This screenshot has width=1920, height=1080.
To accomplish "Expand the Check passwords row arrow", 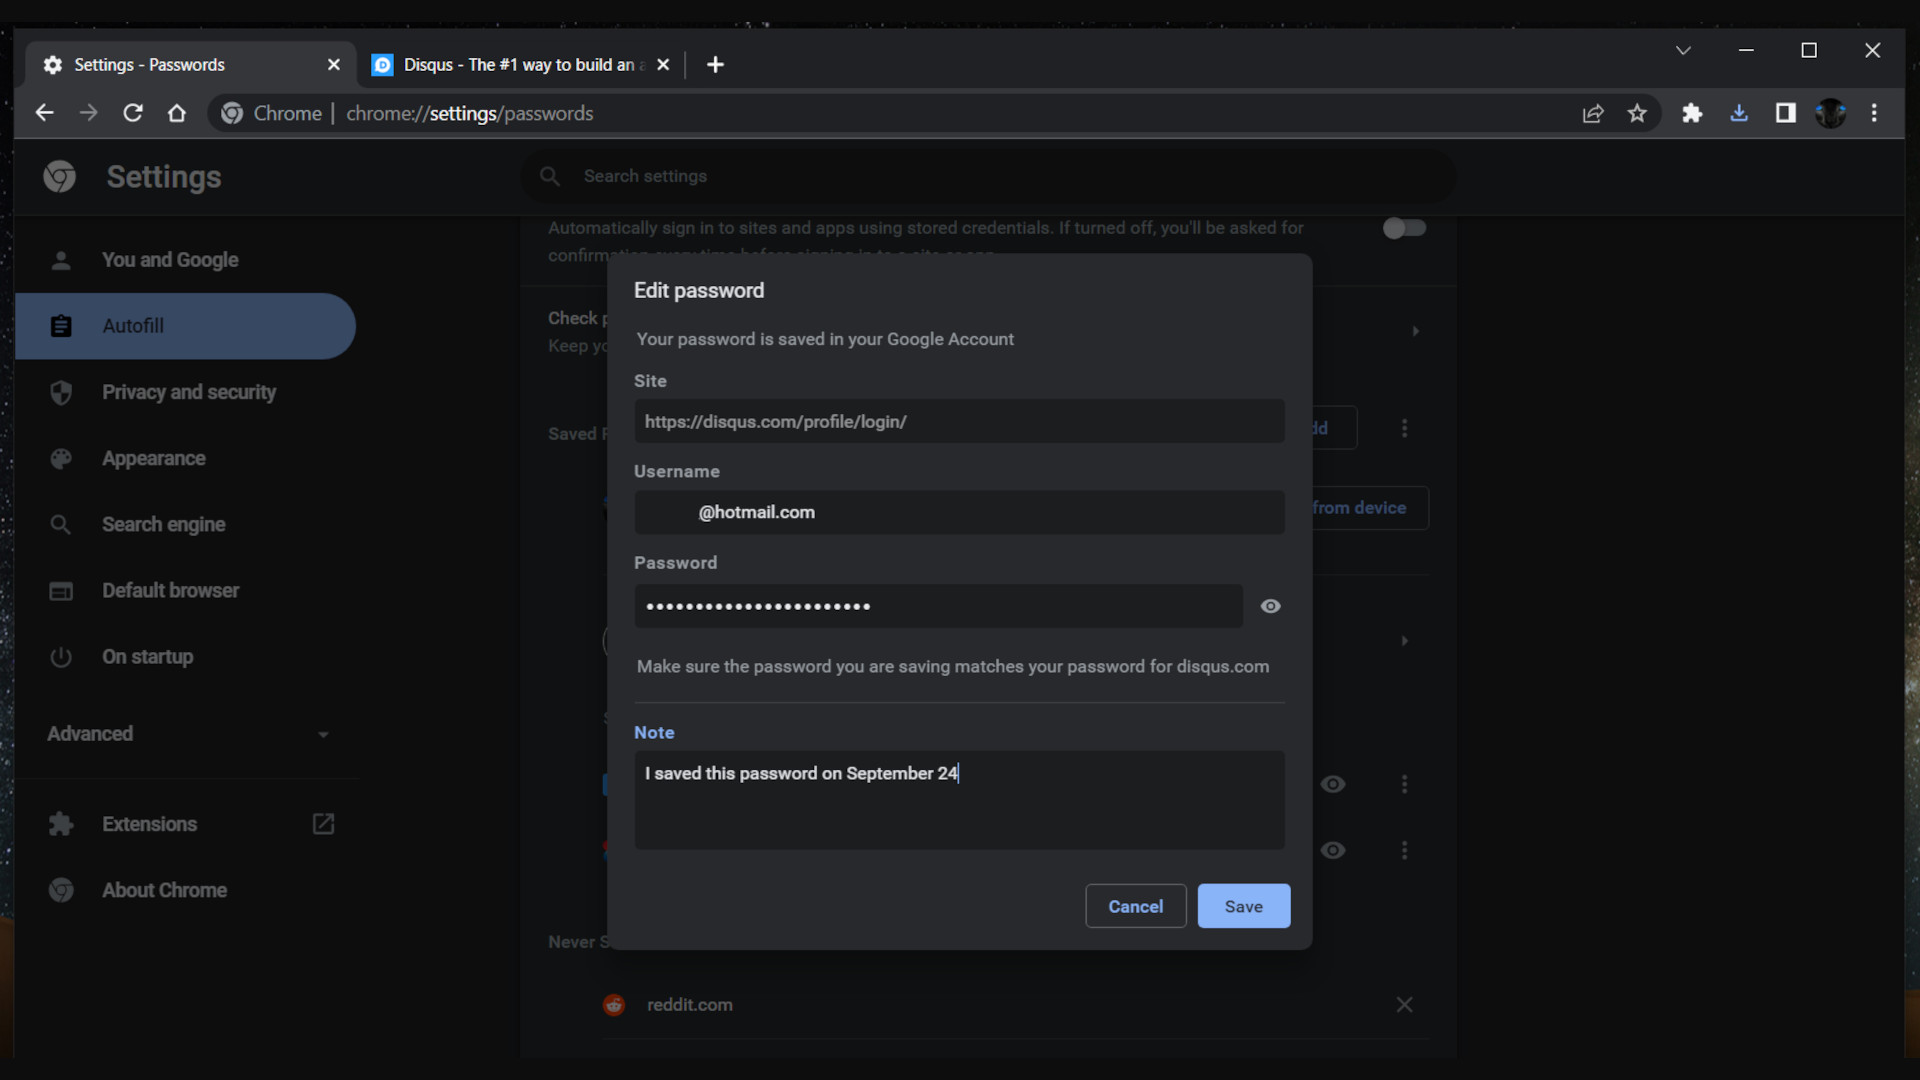I will point(1415,331).
